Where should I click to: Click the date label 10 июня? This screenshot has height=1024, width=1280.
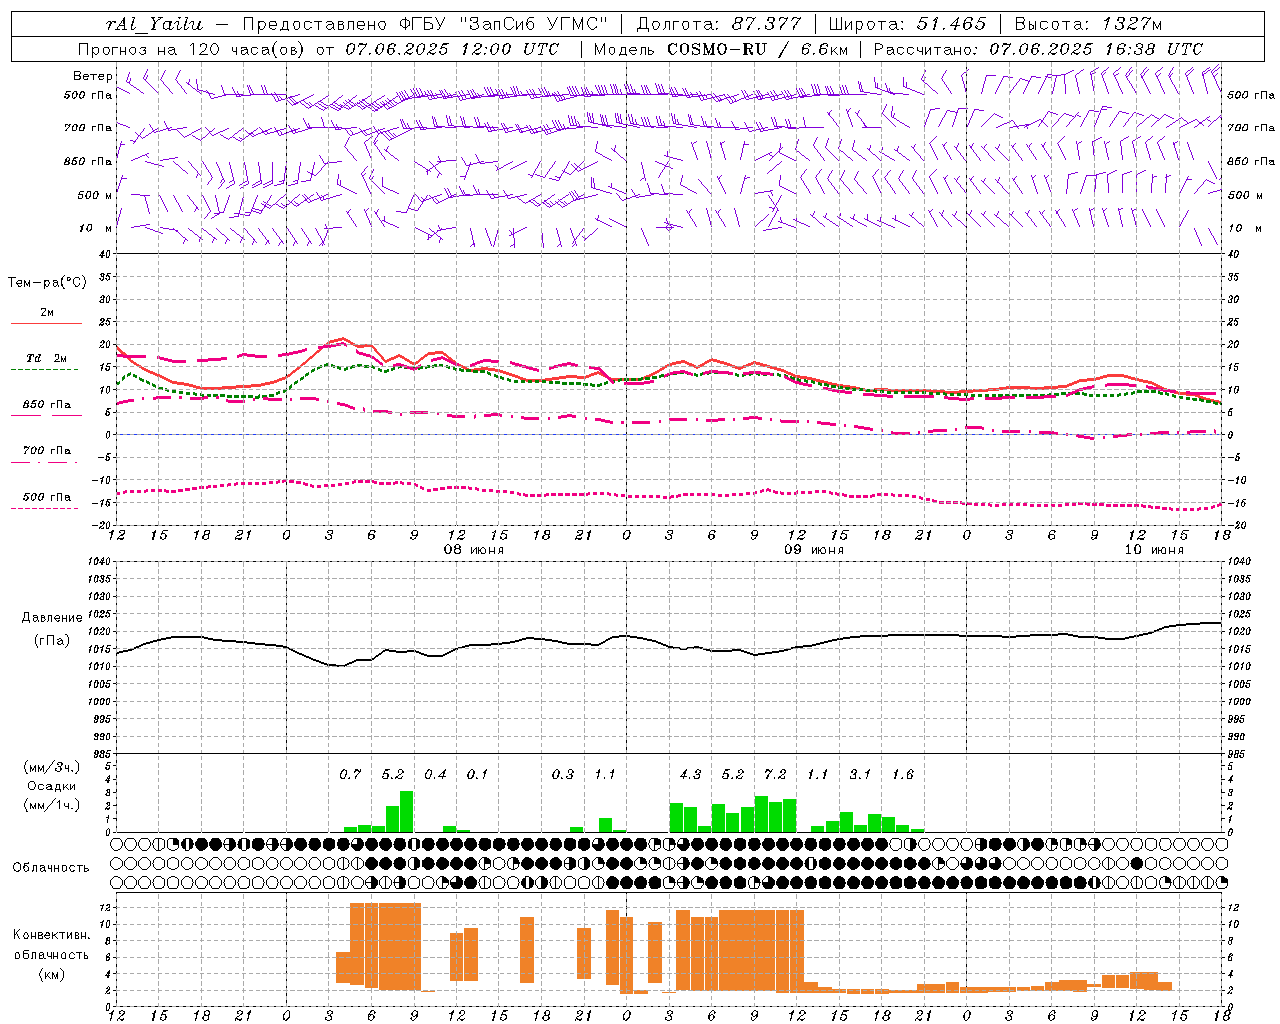click(x=1154, y=550)
